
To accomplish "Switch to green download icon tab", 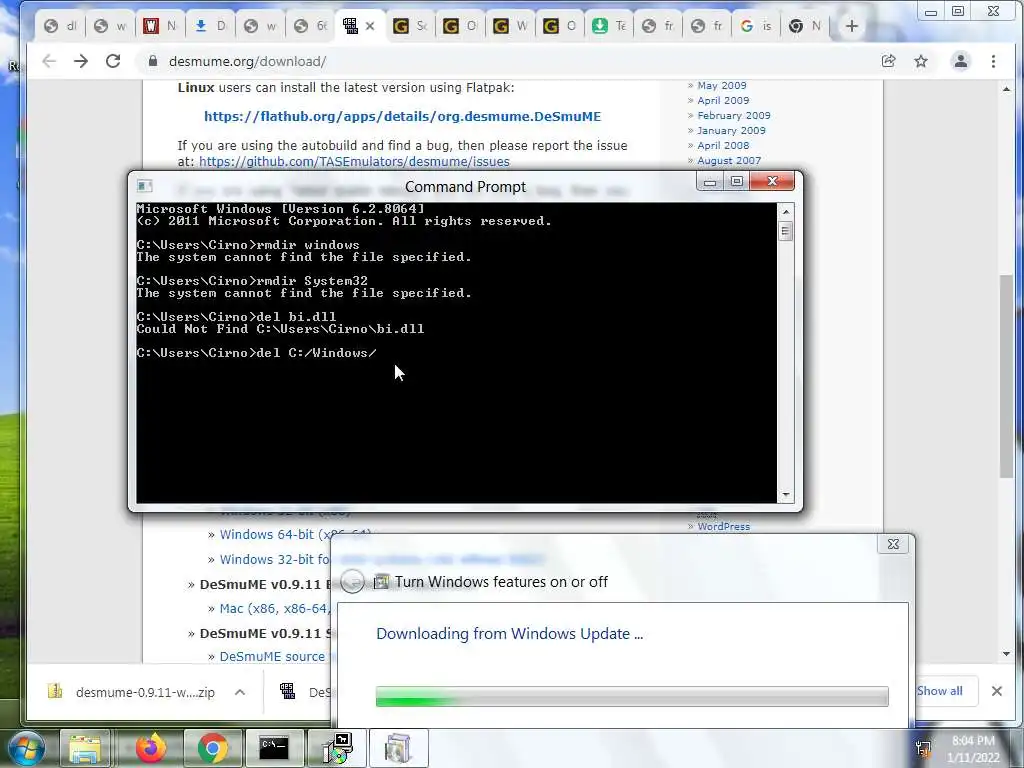I will 608,26.
